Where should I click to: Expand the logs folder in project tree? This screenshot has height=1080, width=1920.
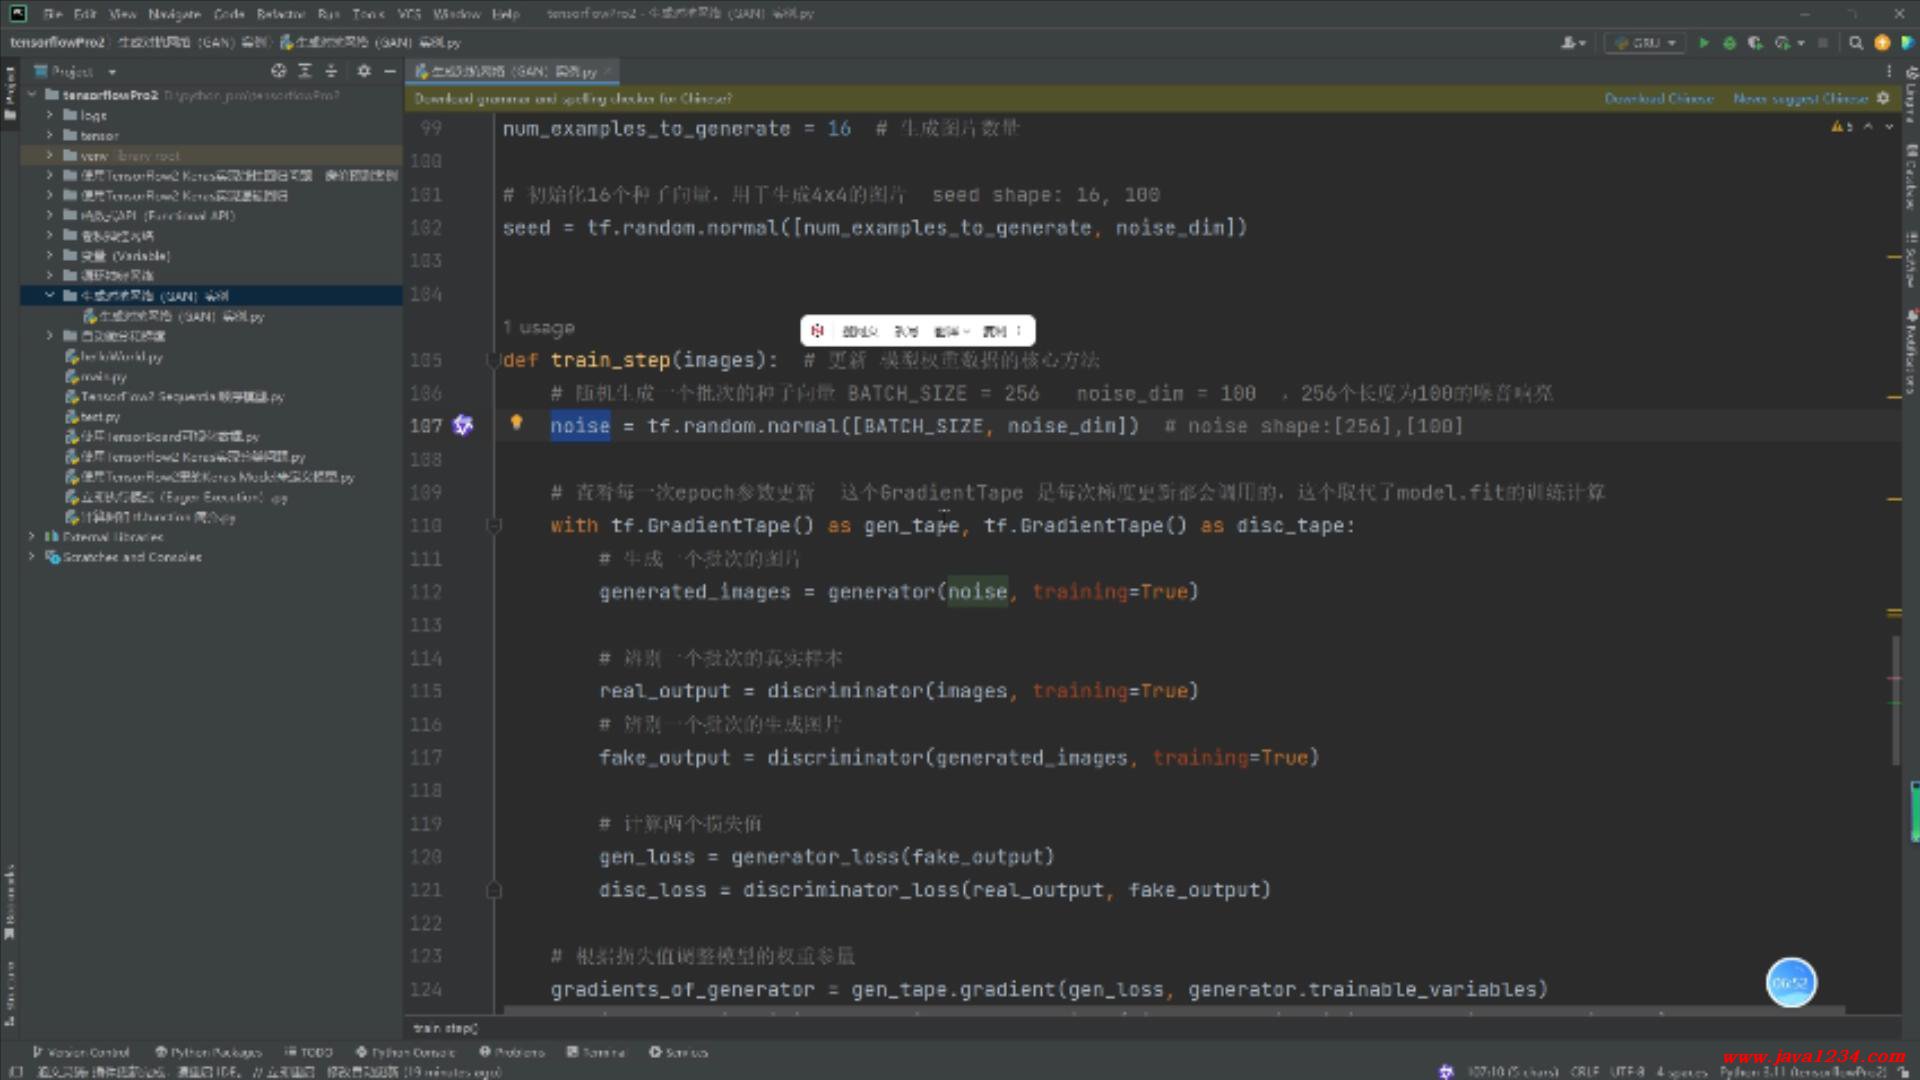(49, 115)
